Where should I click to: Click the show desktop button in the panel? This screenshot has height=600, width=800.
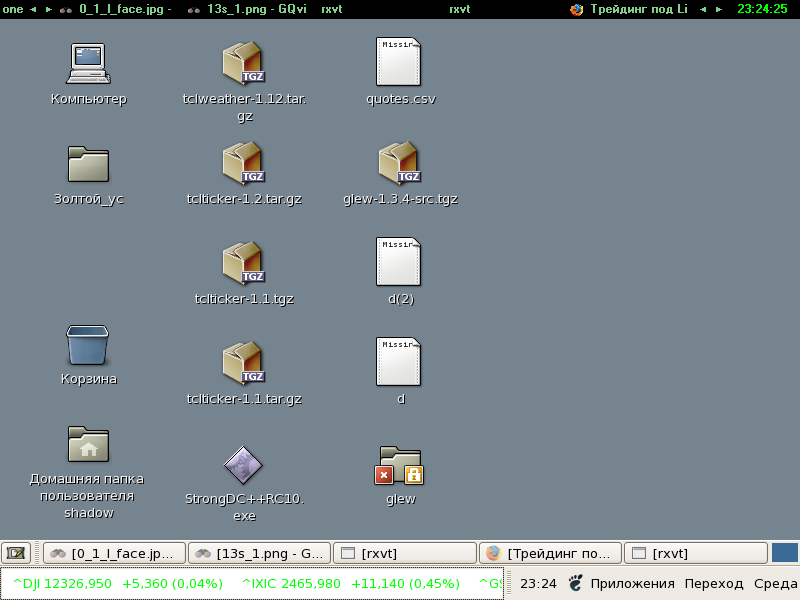(x=16, y=553)
